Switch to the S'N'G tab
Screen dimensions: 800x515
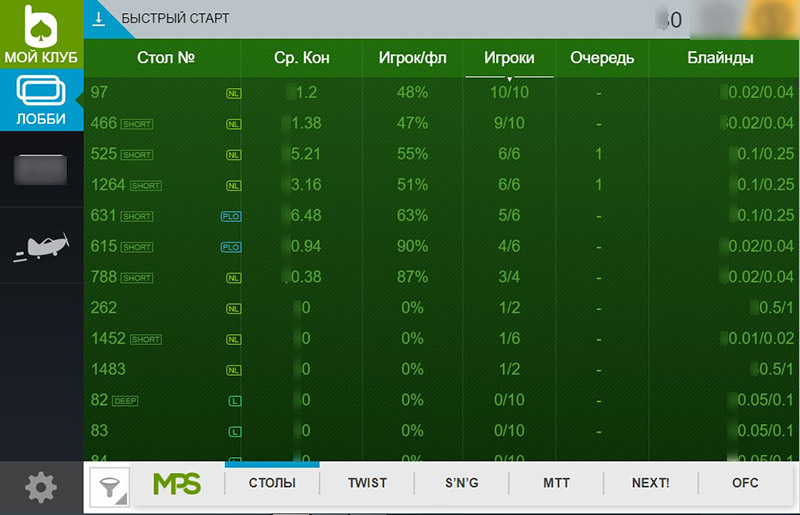[x=461, y=483]
